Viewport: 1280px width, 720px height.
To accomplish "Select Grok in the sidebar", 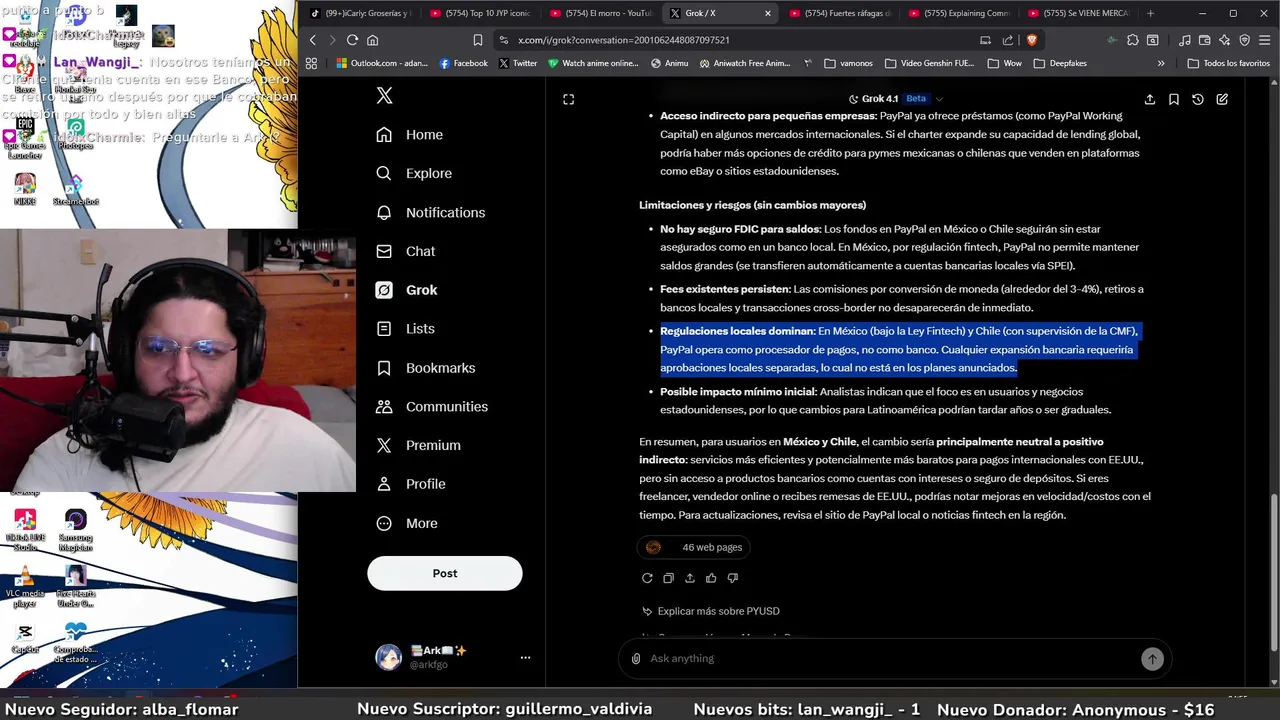I will click(x=406, y=290).
